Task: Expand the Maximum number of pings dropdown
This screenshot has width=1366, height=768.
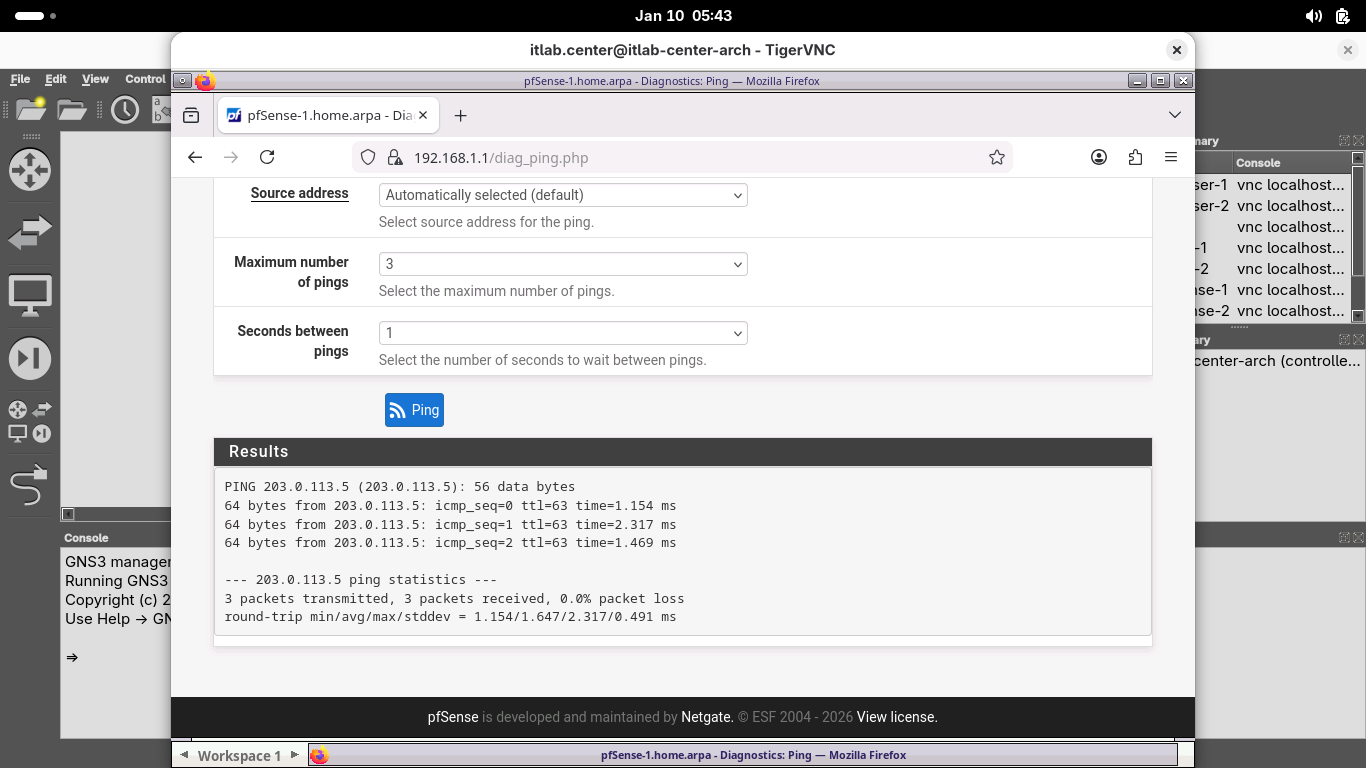Action: pyautogui.click(x=563, y=264)
